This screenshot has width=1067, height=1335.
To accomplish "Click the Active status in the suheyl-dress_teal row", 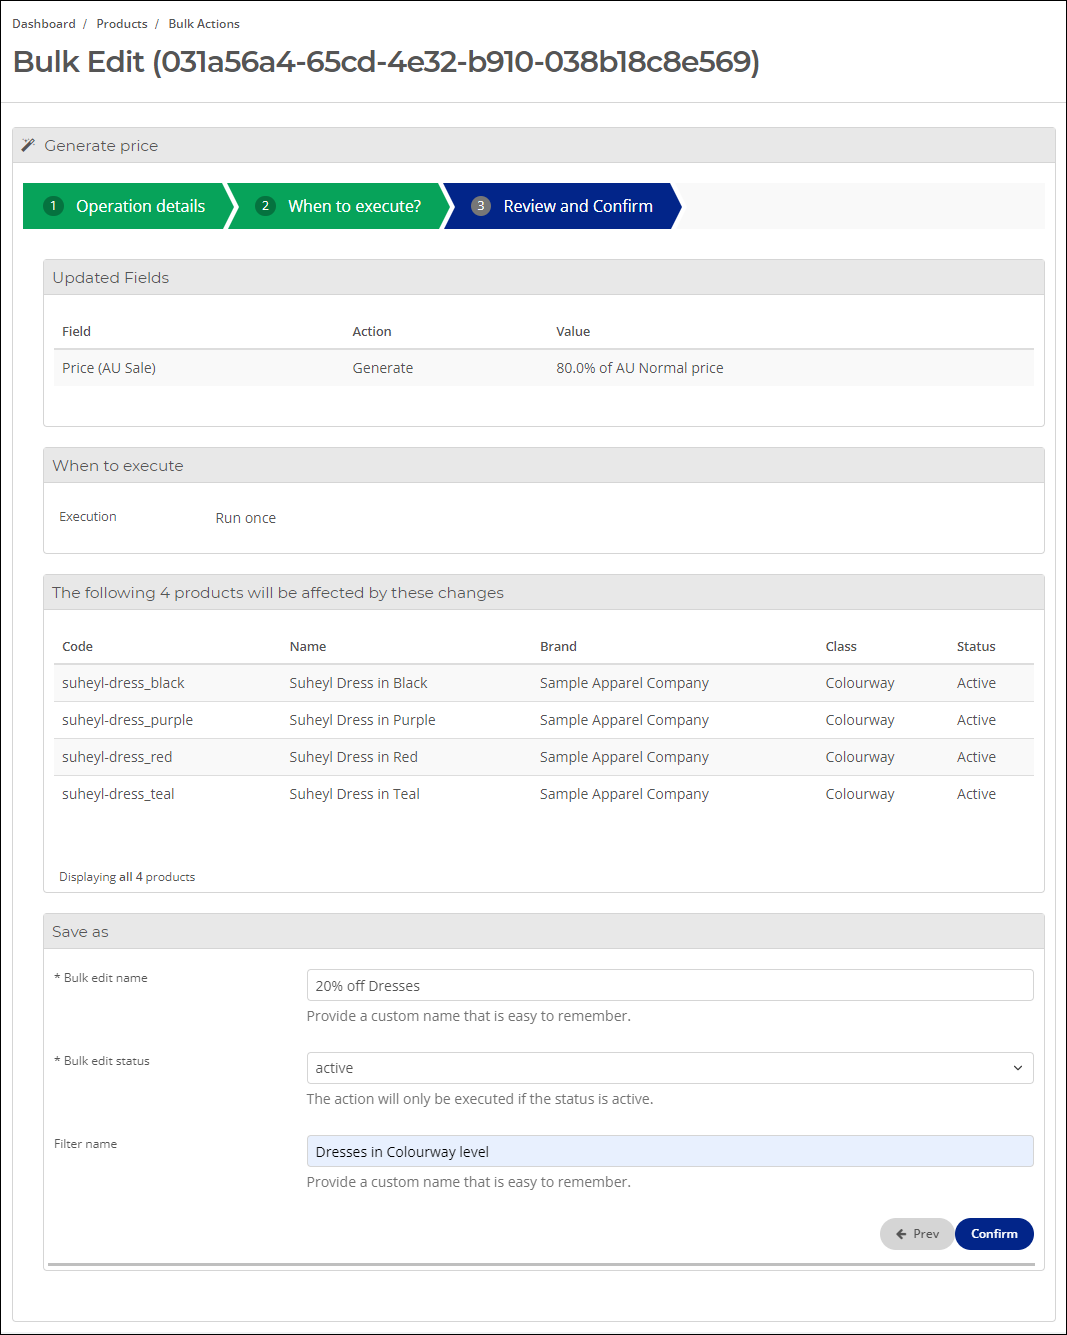I will pyautogui.click(x=976, y=794).
